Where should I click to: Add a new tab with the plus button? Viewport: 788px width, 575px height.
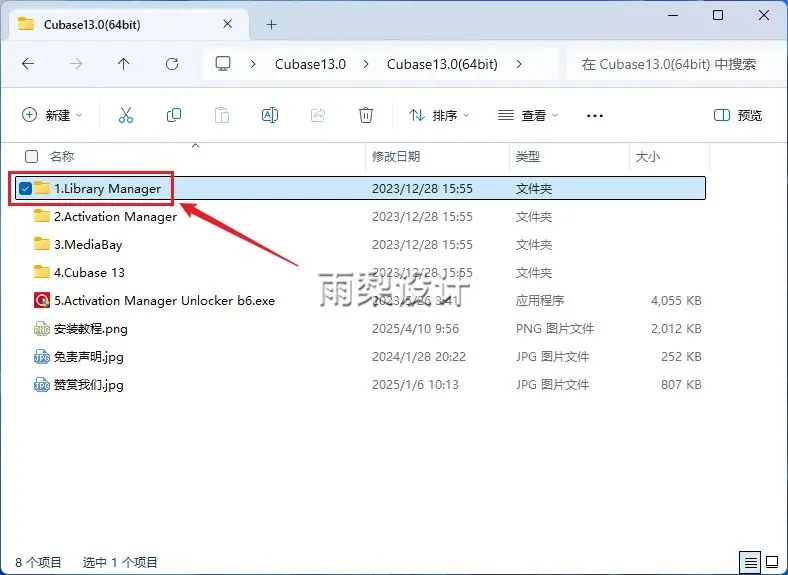pyautogui.click(x=271, y=24)
